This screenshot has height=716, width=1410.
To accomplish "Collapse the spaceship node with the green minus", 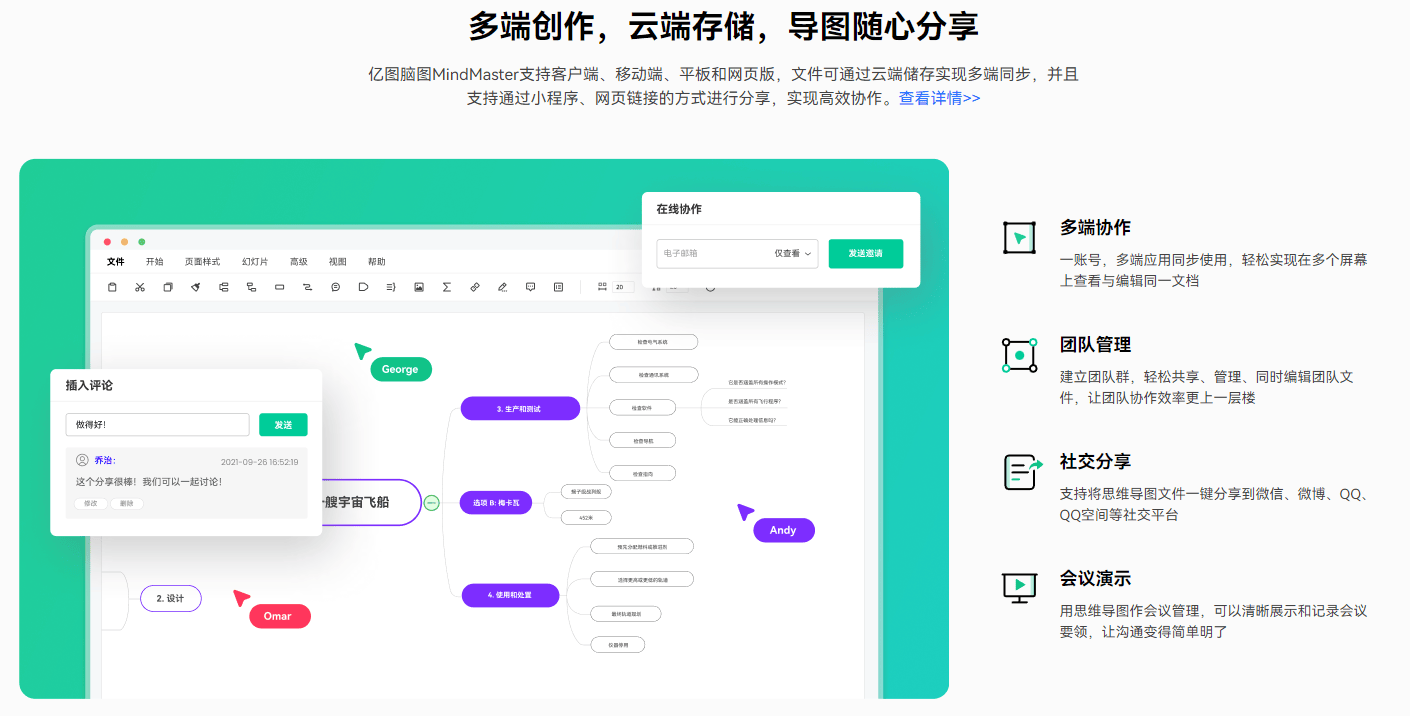I will click(431, 503).
